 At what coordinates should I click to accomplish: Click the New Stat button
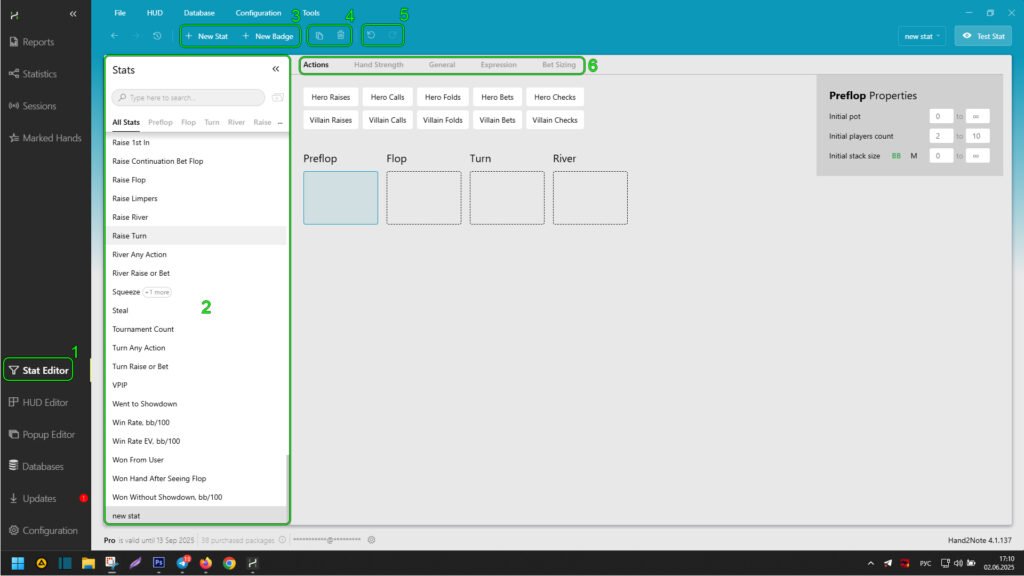(x=207, y=36)
